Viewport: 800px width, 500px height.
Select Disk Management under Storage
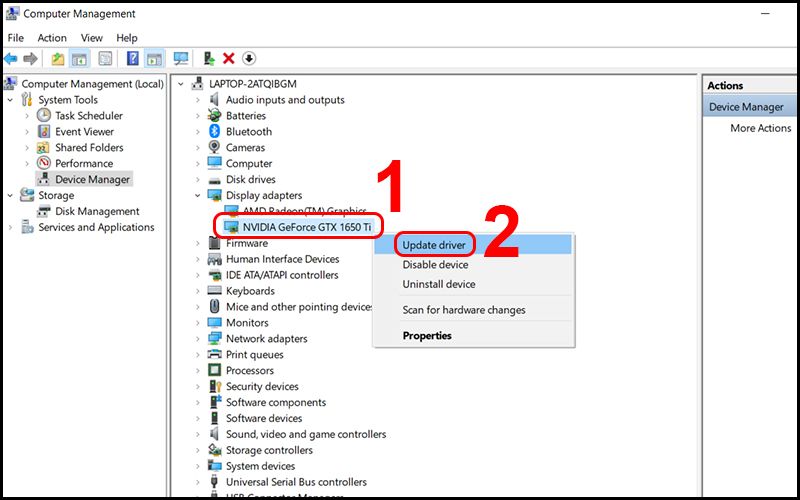coord(97,212)
